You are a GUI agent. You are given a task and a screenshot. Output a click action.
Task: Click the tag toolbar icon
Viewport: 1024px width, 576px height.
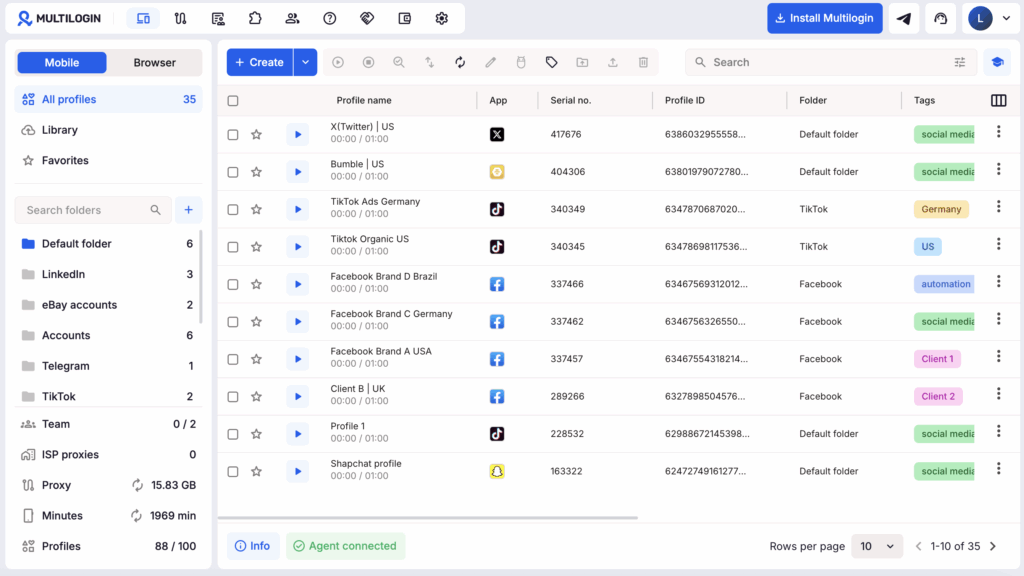click(x=552, y=62)
